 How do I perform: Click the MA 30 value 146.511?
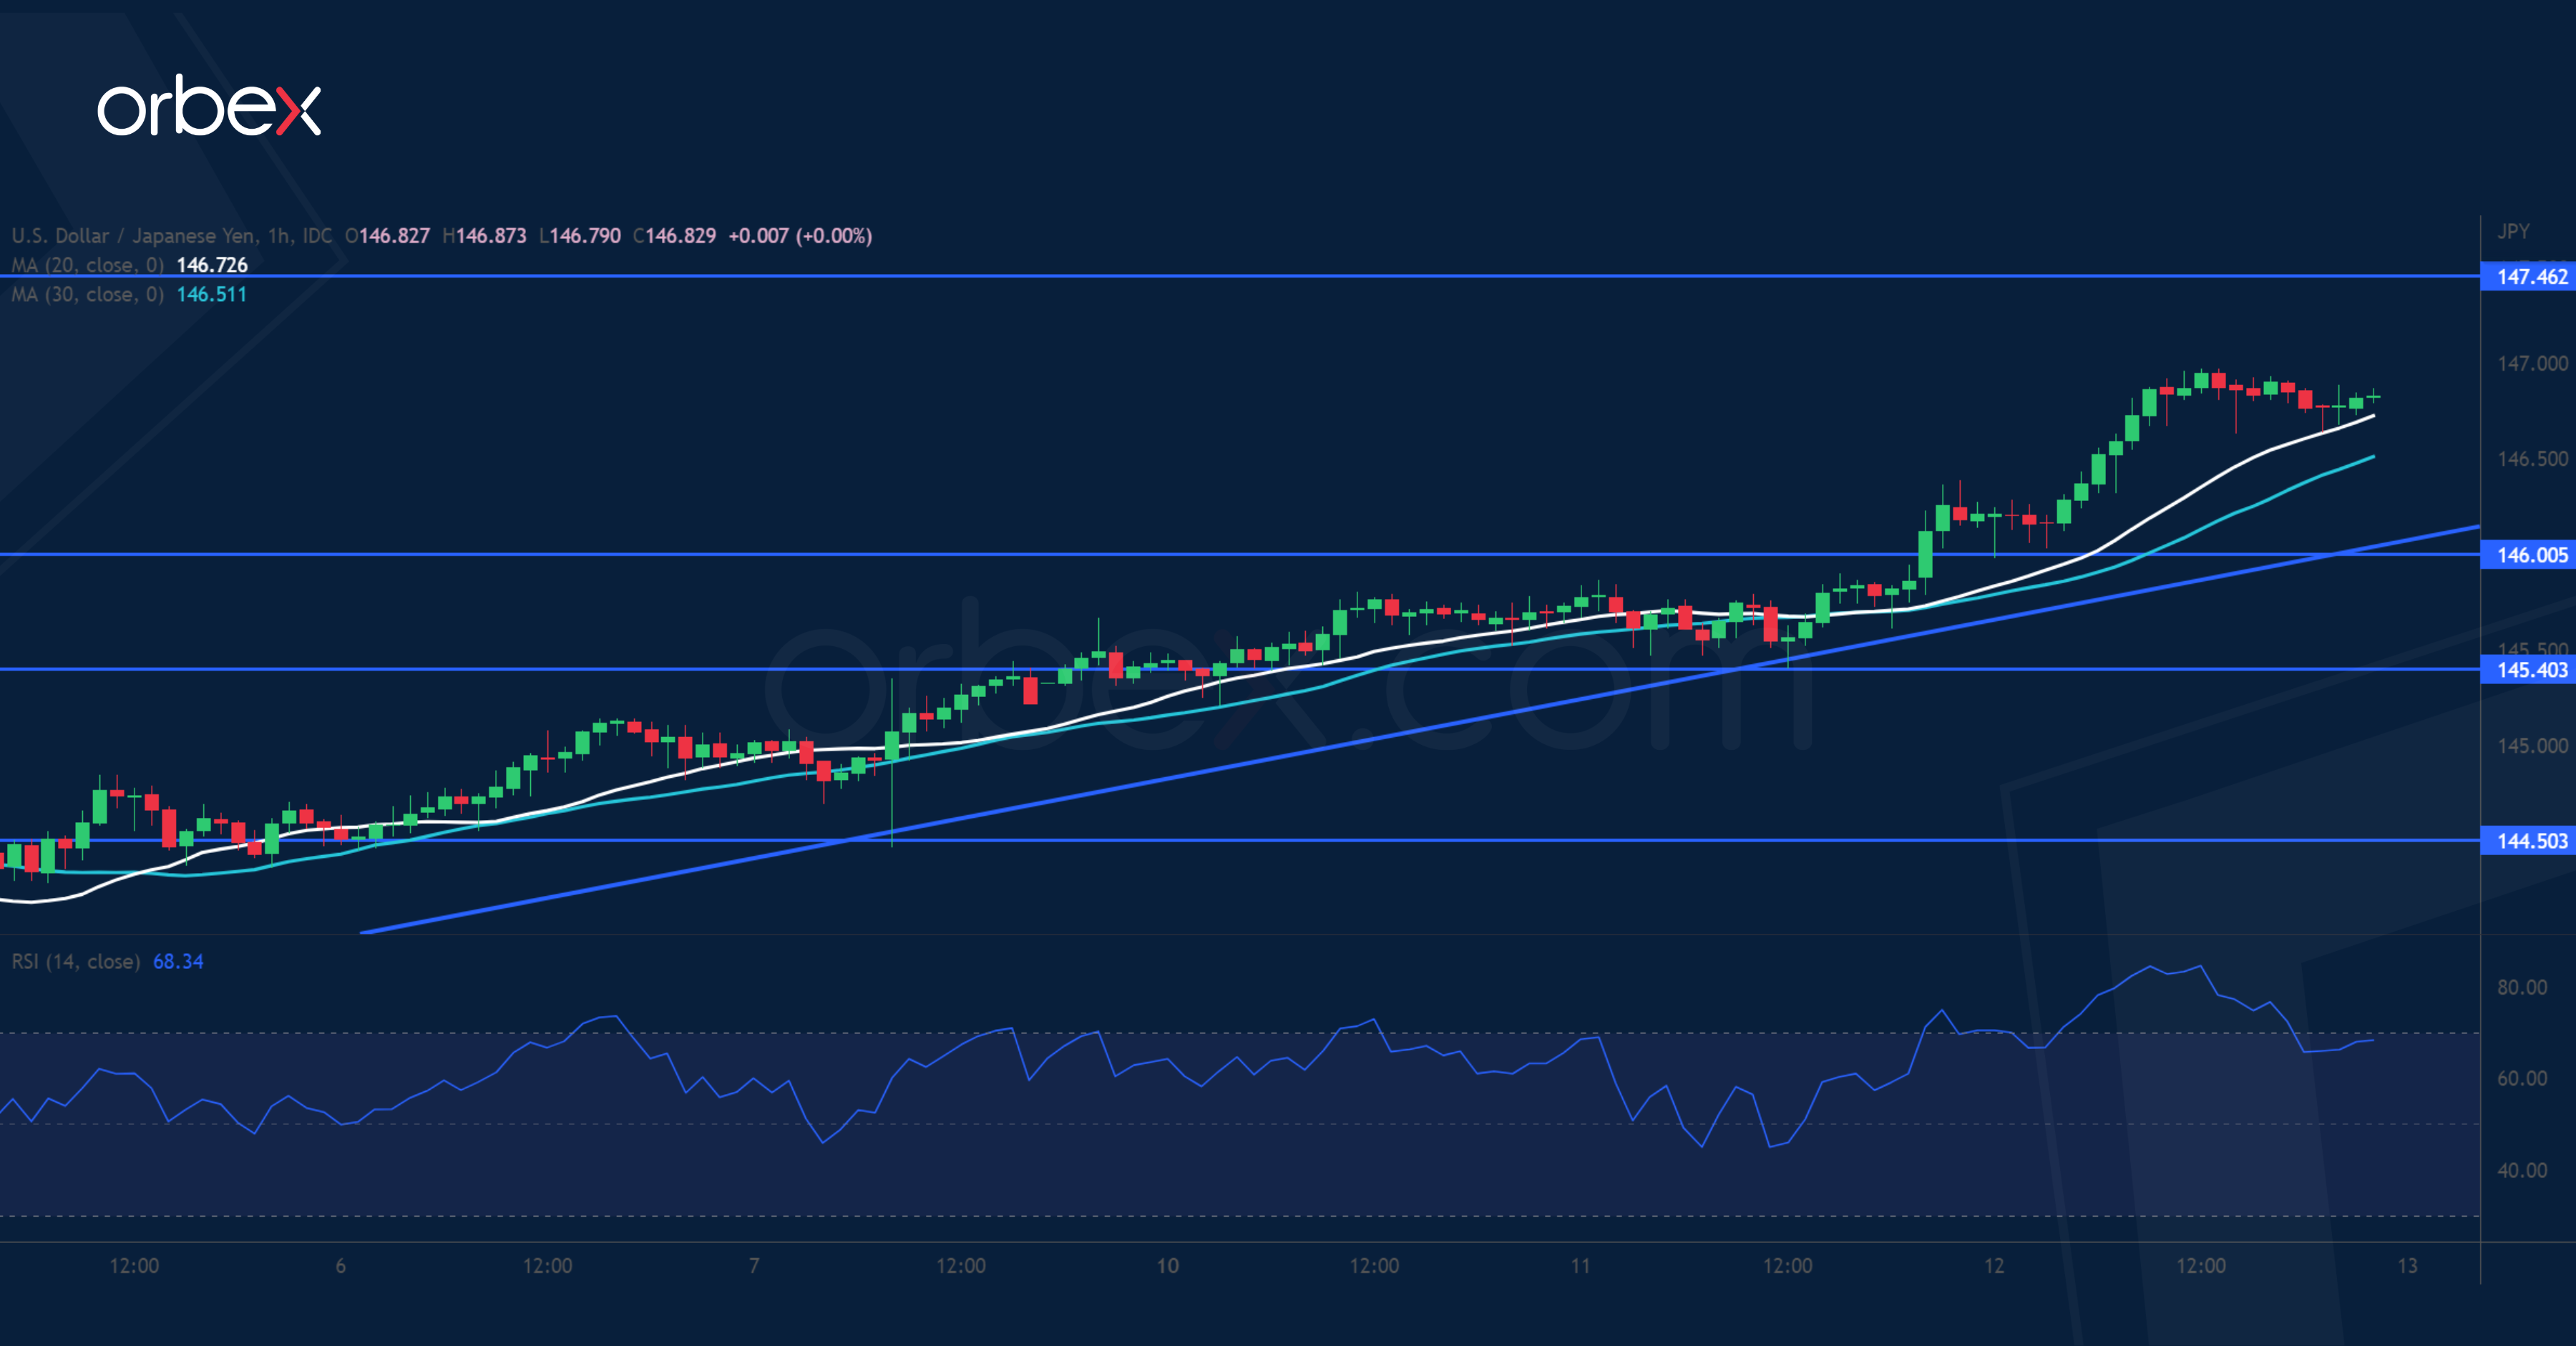pyautogui.click(x=211, y=294)
